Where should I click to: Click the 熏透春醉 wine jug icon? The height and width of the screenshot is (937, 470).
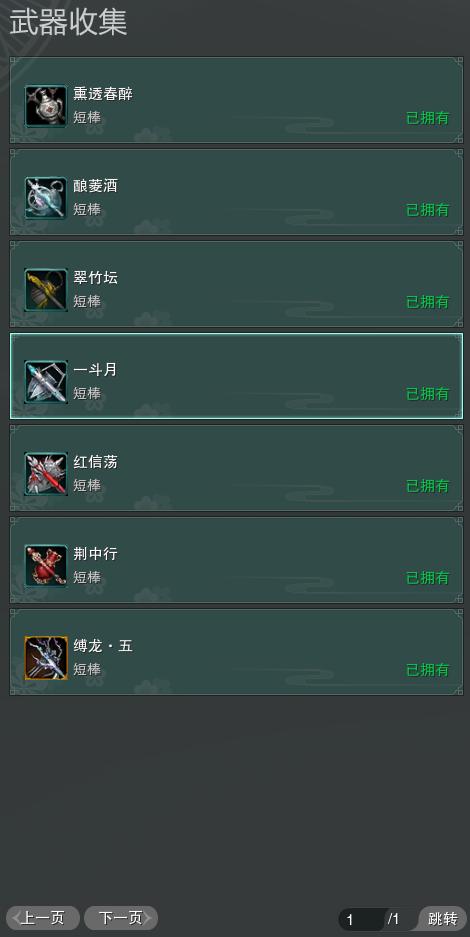click(46, 106)
